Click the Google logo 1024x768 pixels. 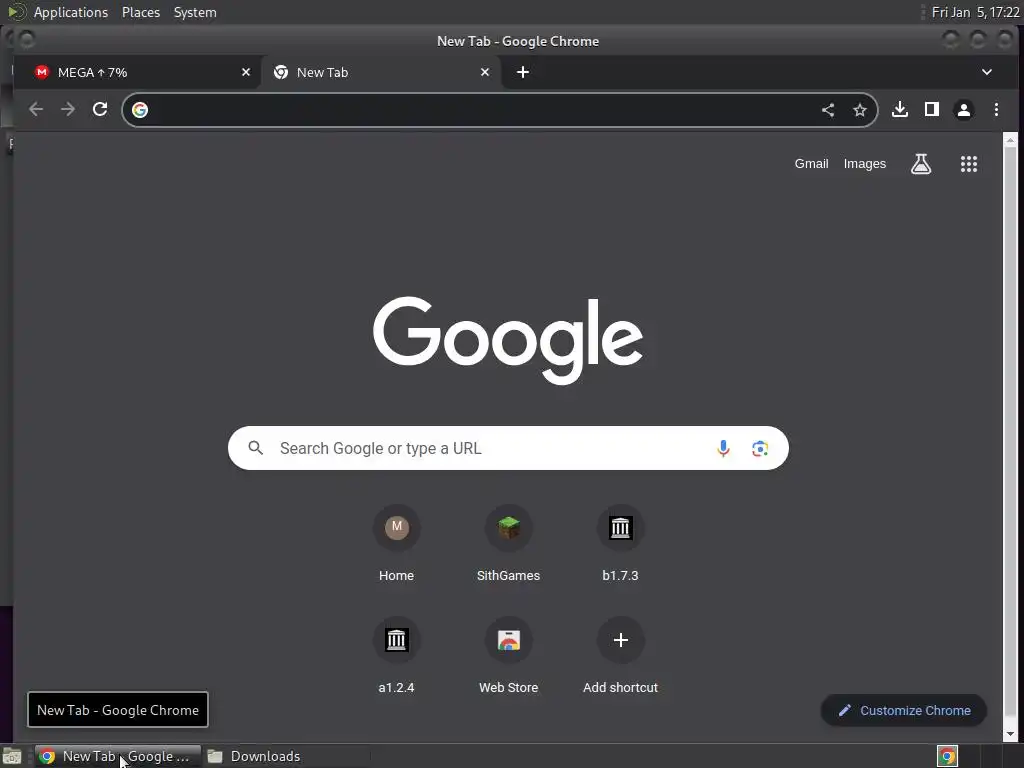click(508, 340)
